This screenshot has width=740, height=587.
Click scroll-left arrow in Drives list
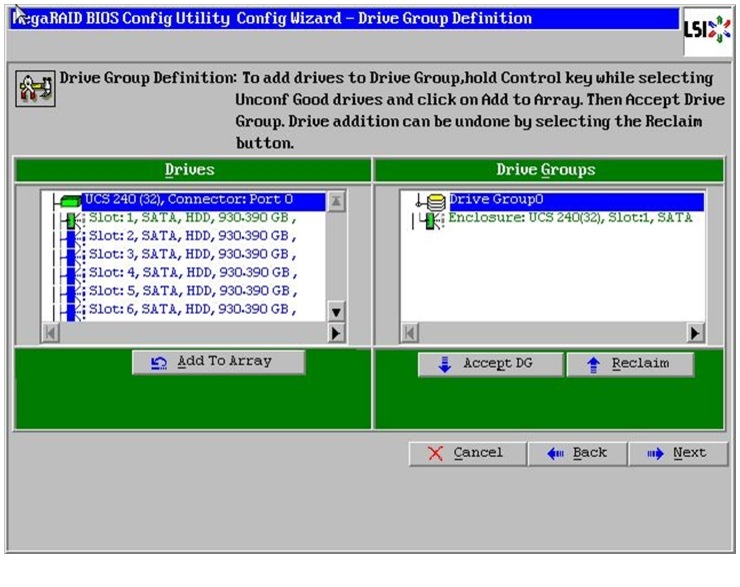tap(50, 333)
